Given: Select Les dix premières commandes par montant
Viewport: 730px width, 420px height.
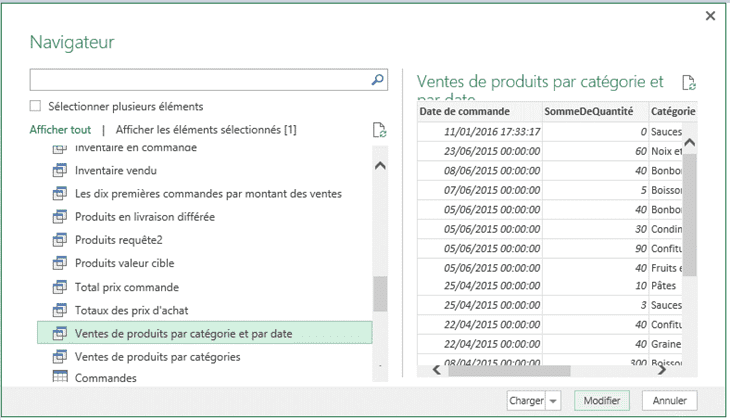Looking at the screenshot, I should pyautogui.click(x=208, y=194).
